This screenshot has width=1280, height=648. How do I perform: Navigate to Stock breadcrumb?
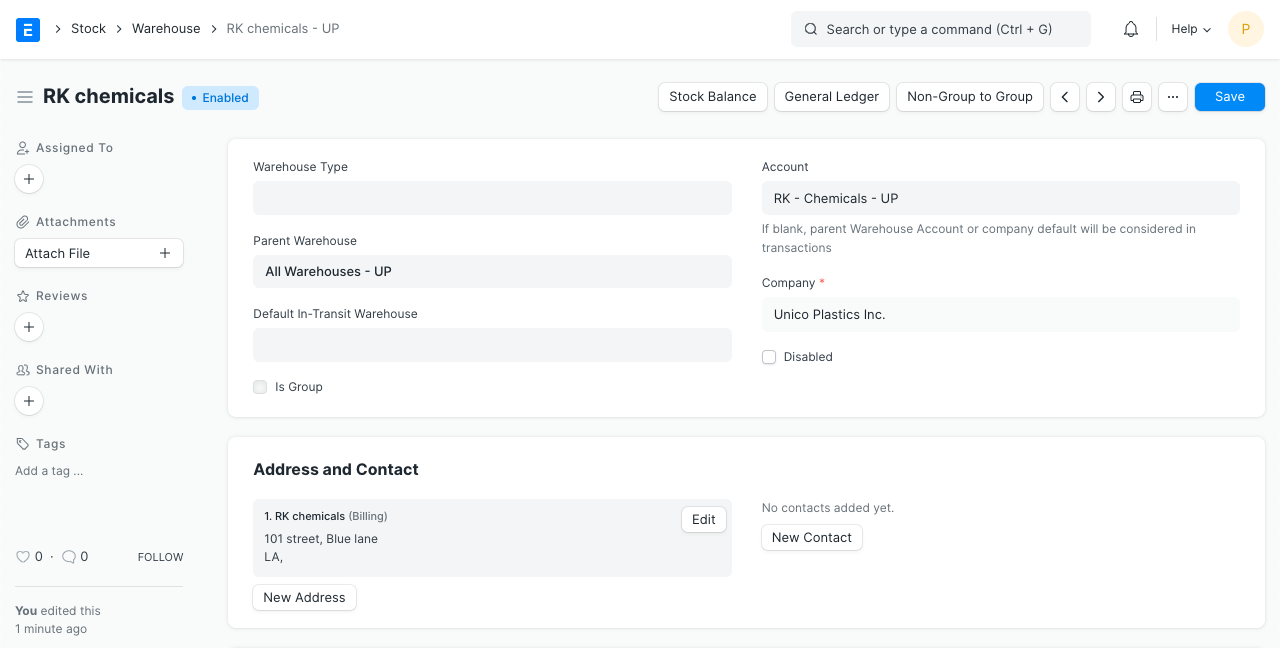click(88, 29)
